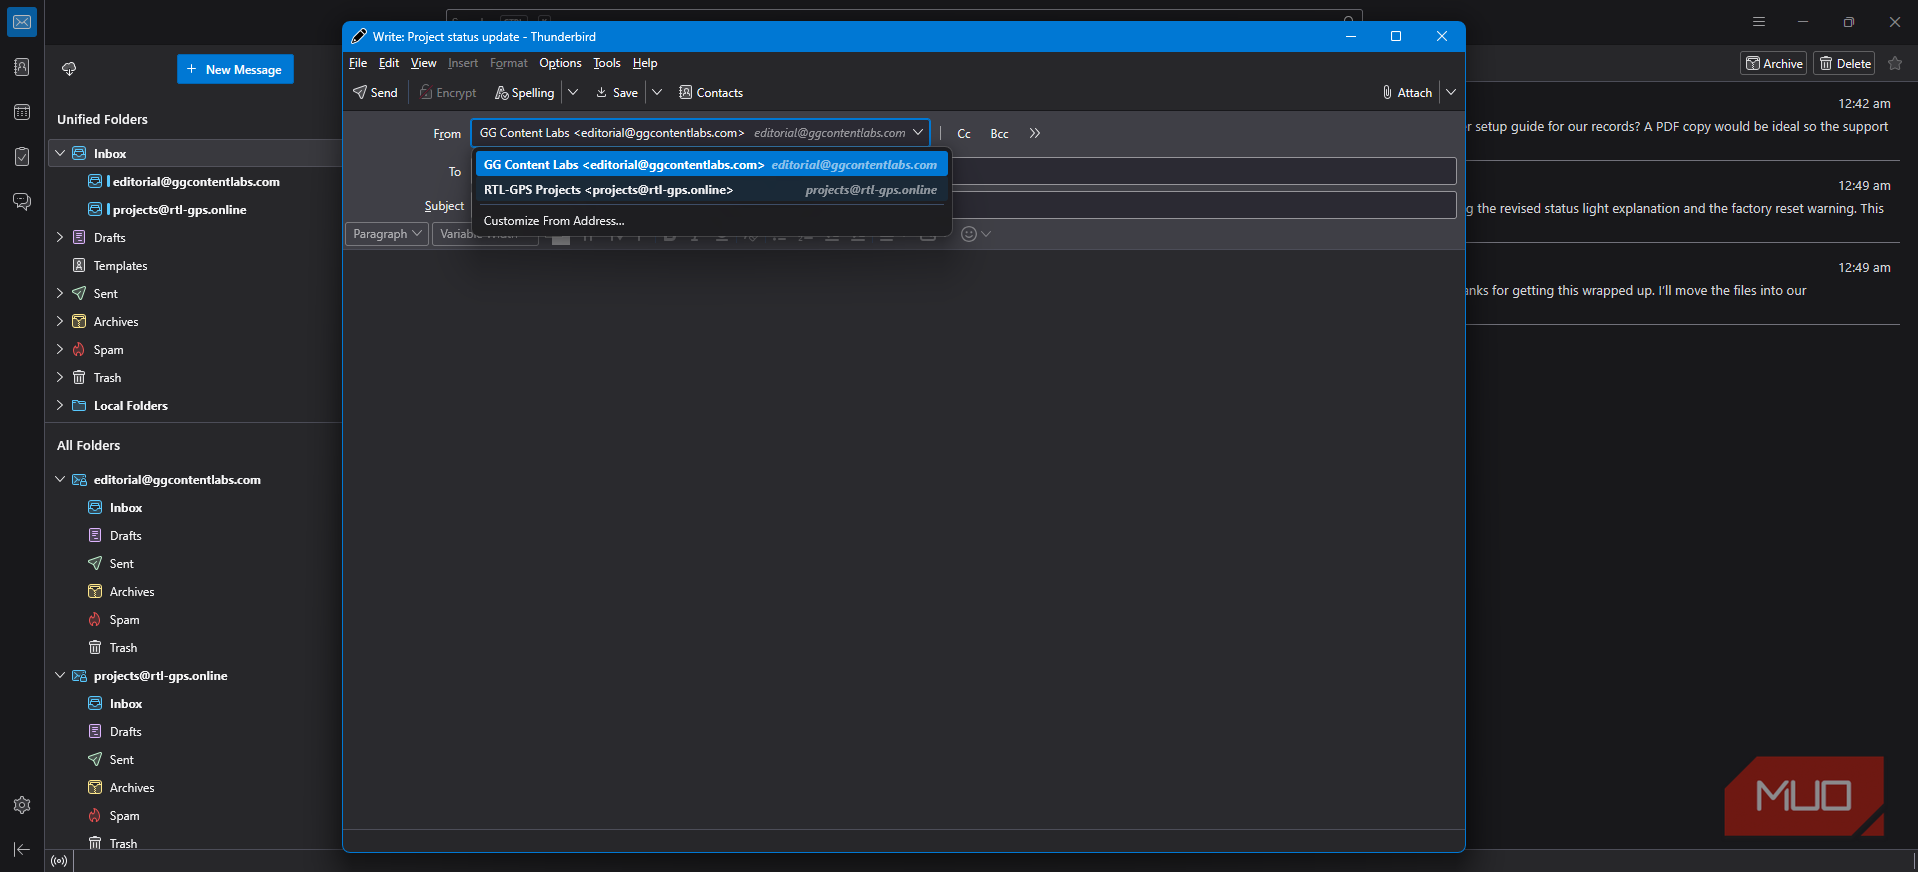
Task: Click Spelling in the compose toolbar
Action: (525, 93)
